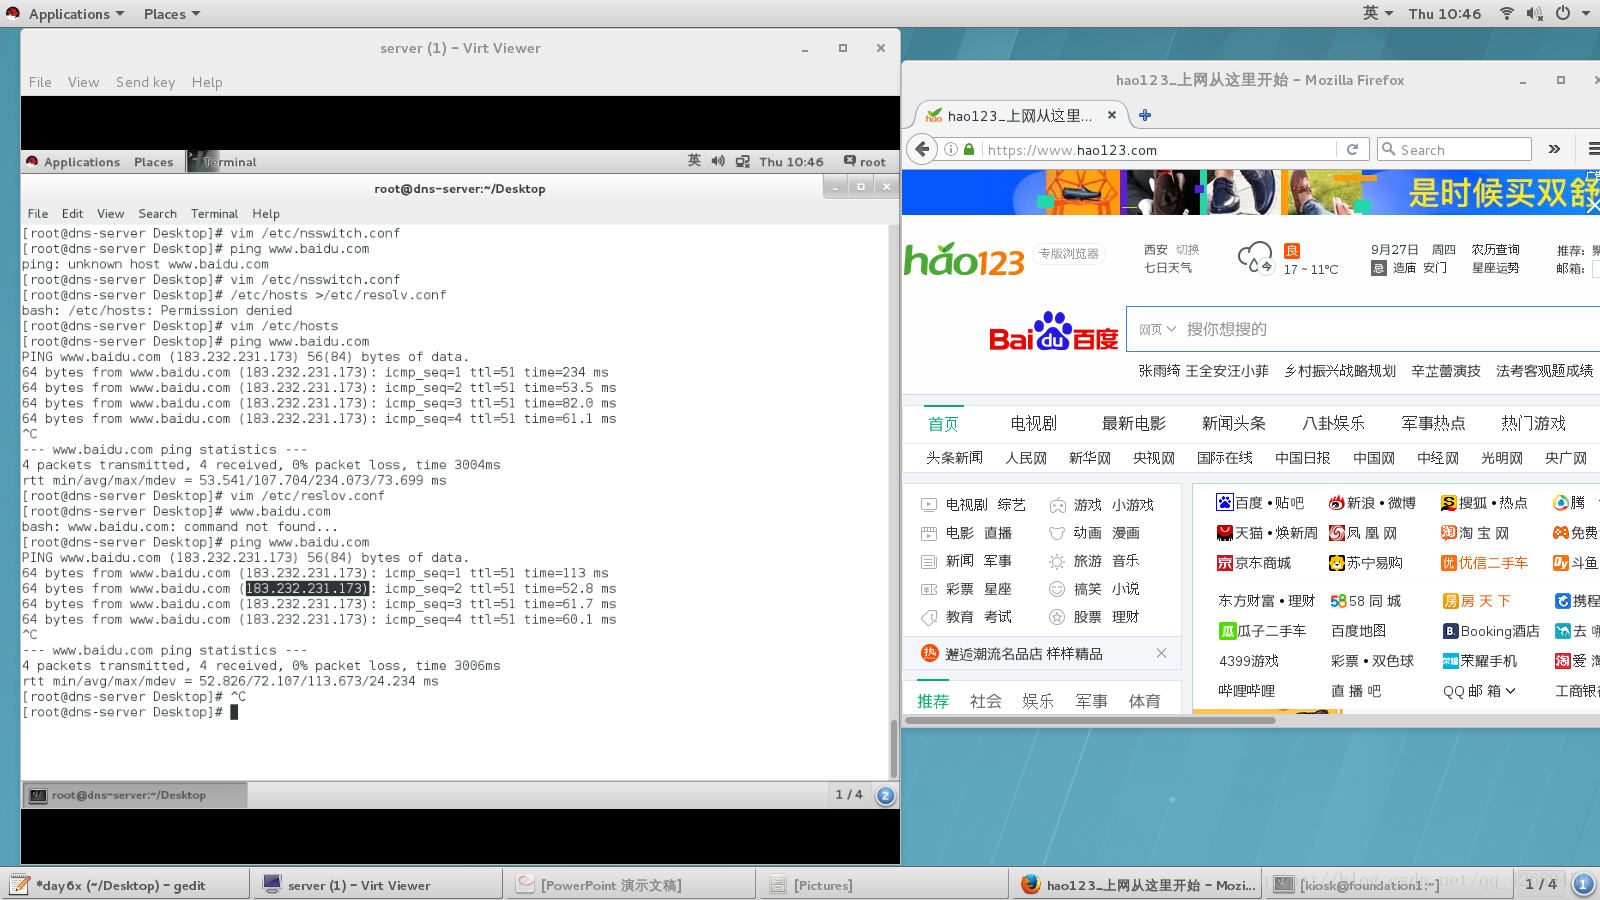This screenshot has height=900, width=1600.
Task: Open the 央视网 link
Action: (1154, 458)
